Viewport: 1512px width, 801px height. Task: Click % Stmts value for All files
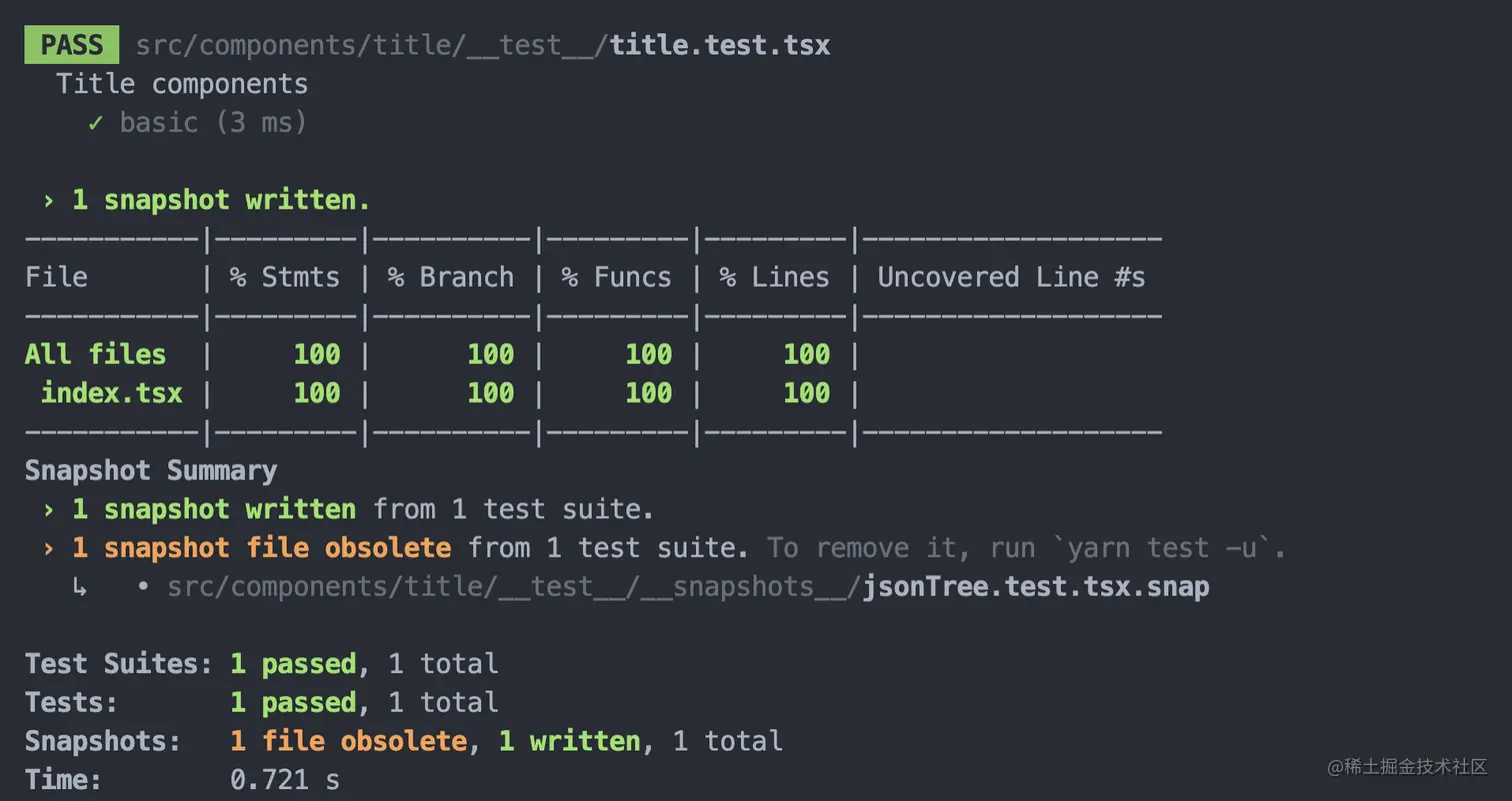coord(317,354)
